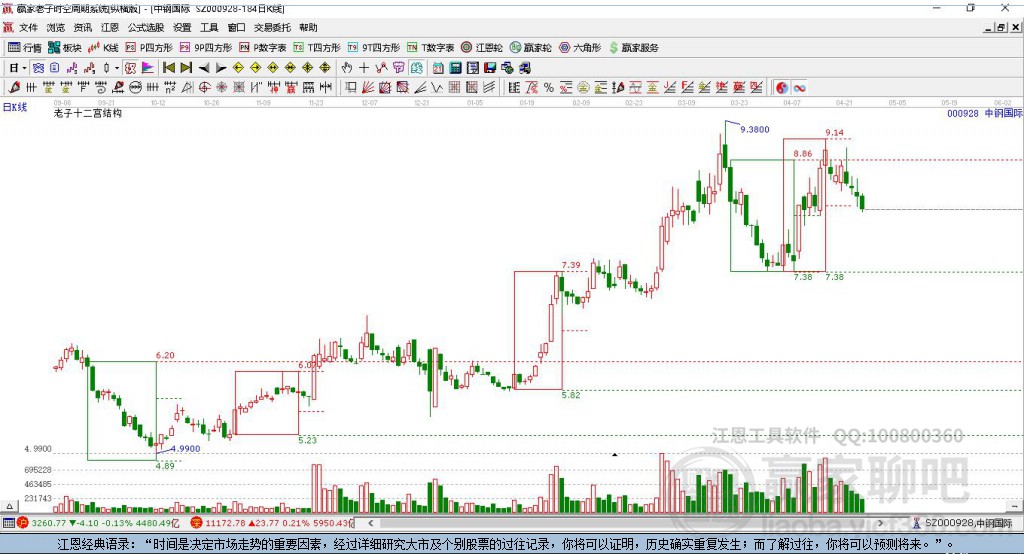
Task: Step chart left with black arrow
Action: 204,68
